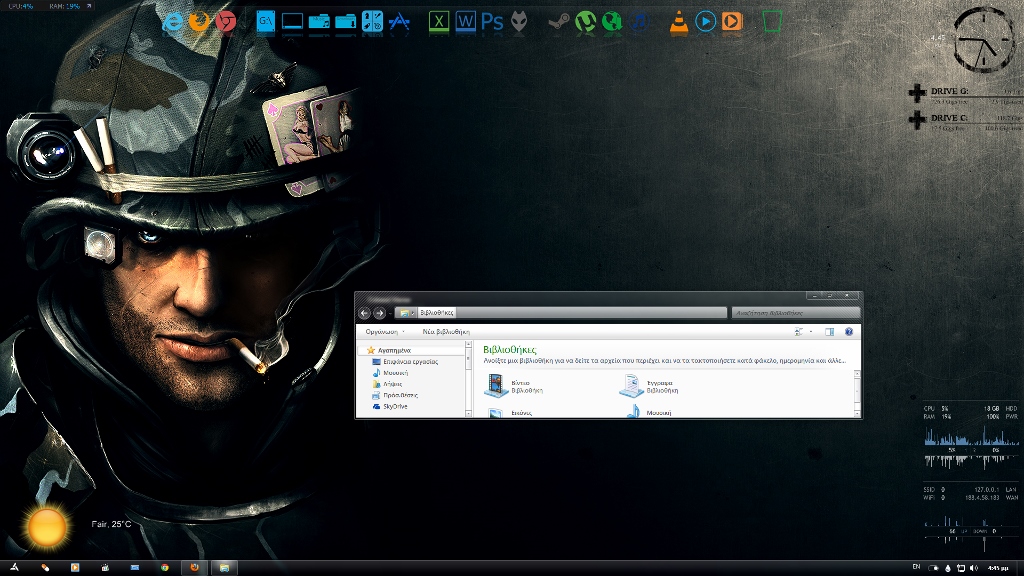This screenshot has height=576, width=1024.
Task: Open the taskbar clock
Action: pyautogui.click(x=998, y=568)
